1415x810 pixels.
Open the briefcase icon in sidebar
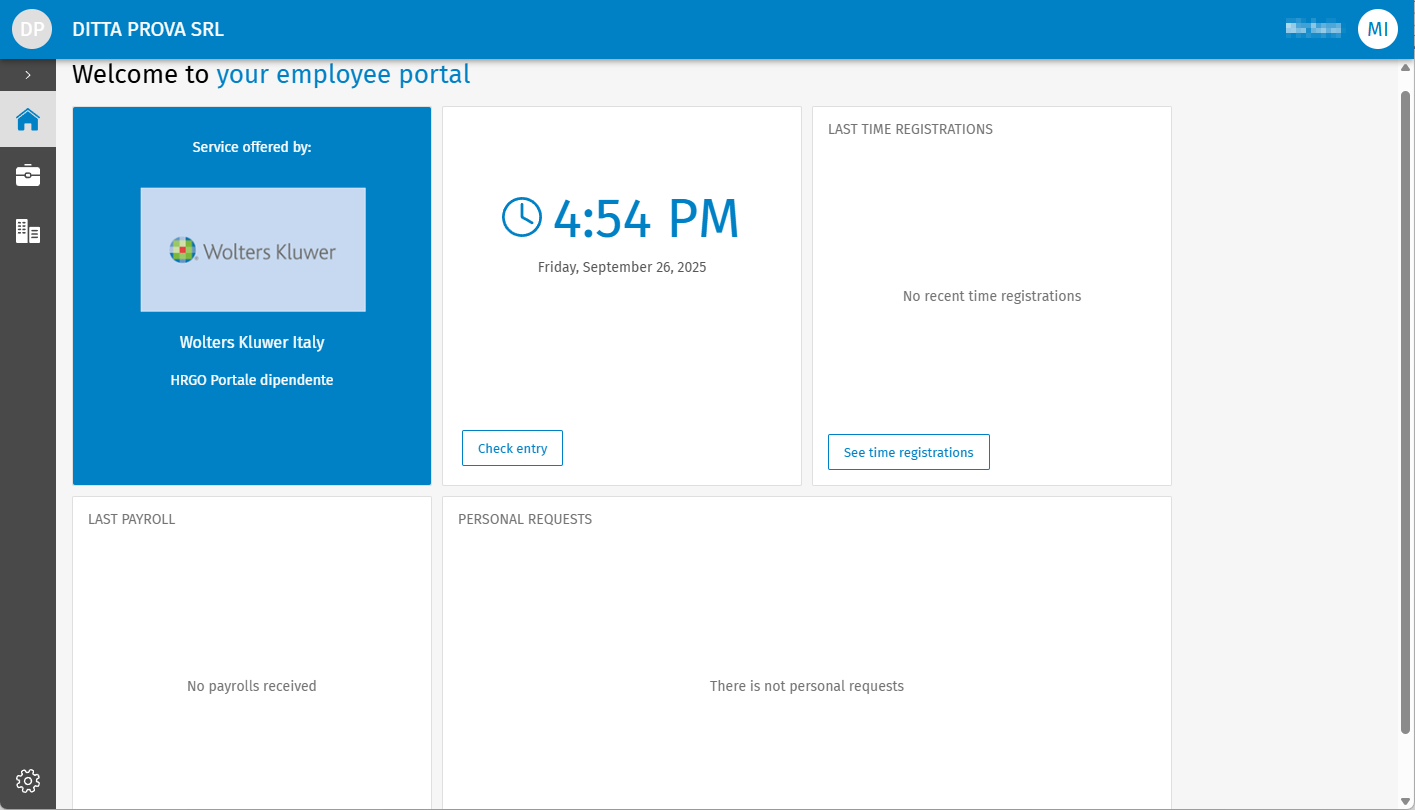(x=28, y=175)
